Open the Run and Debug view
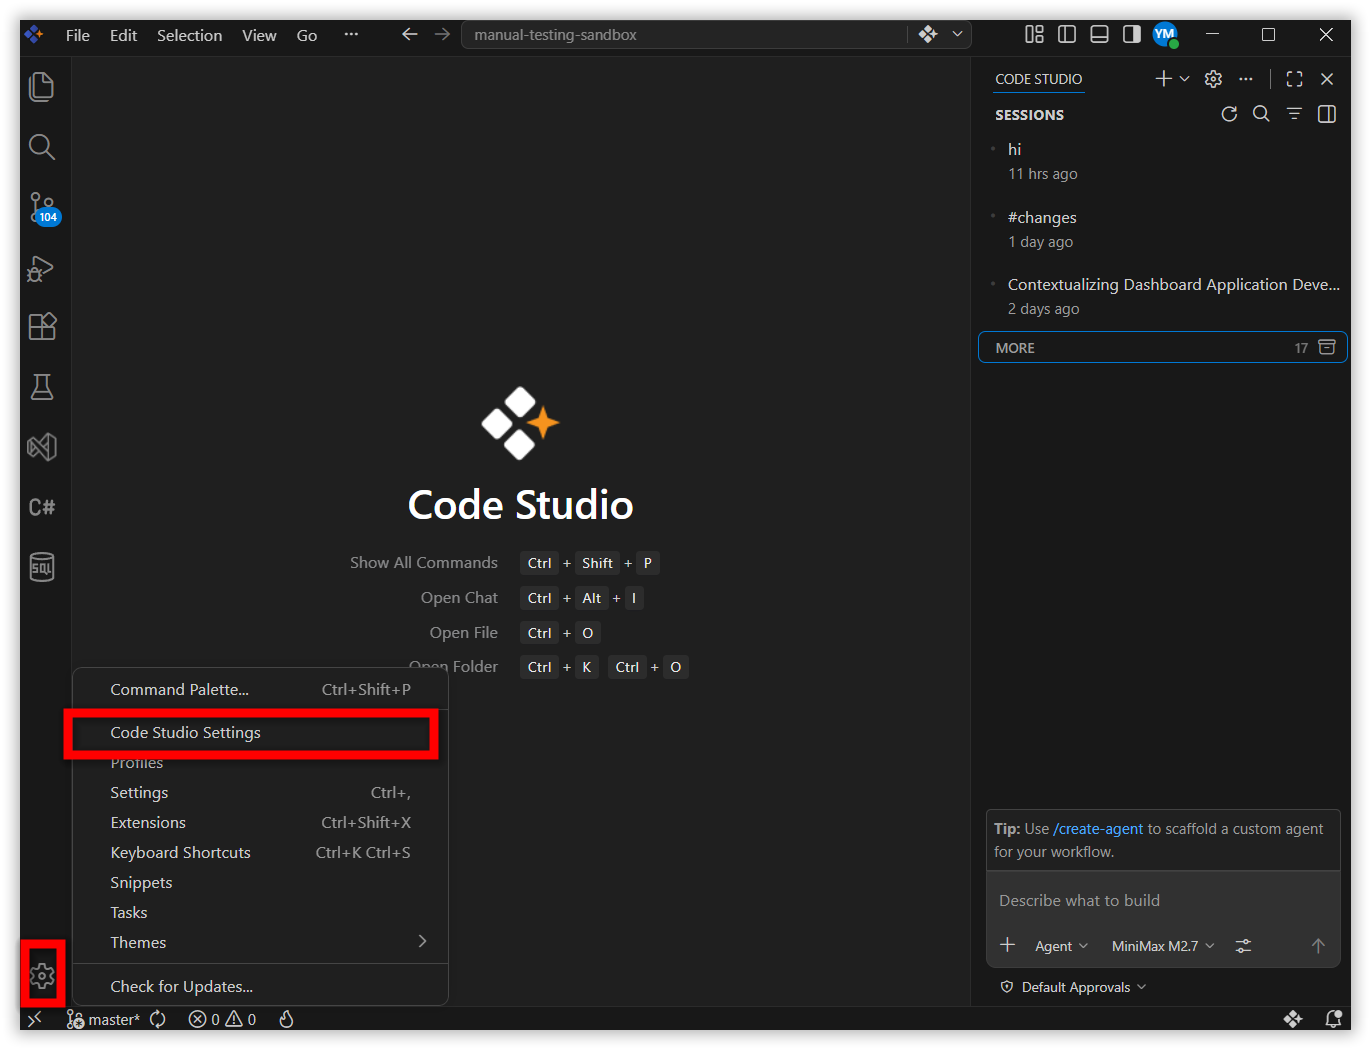 [x=42, y=268]
